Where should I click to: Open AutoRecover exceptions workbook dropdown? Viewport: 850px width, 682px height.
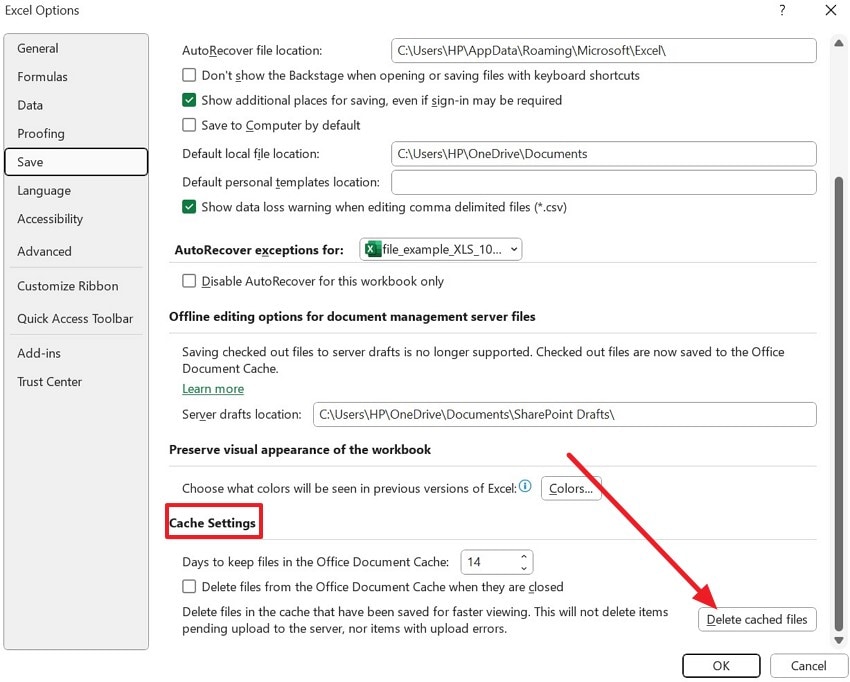pyautogui.click(x=441, y=249)
